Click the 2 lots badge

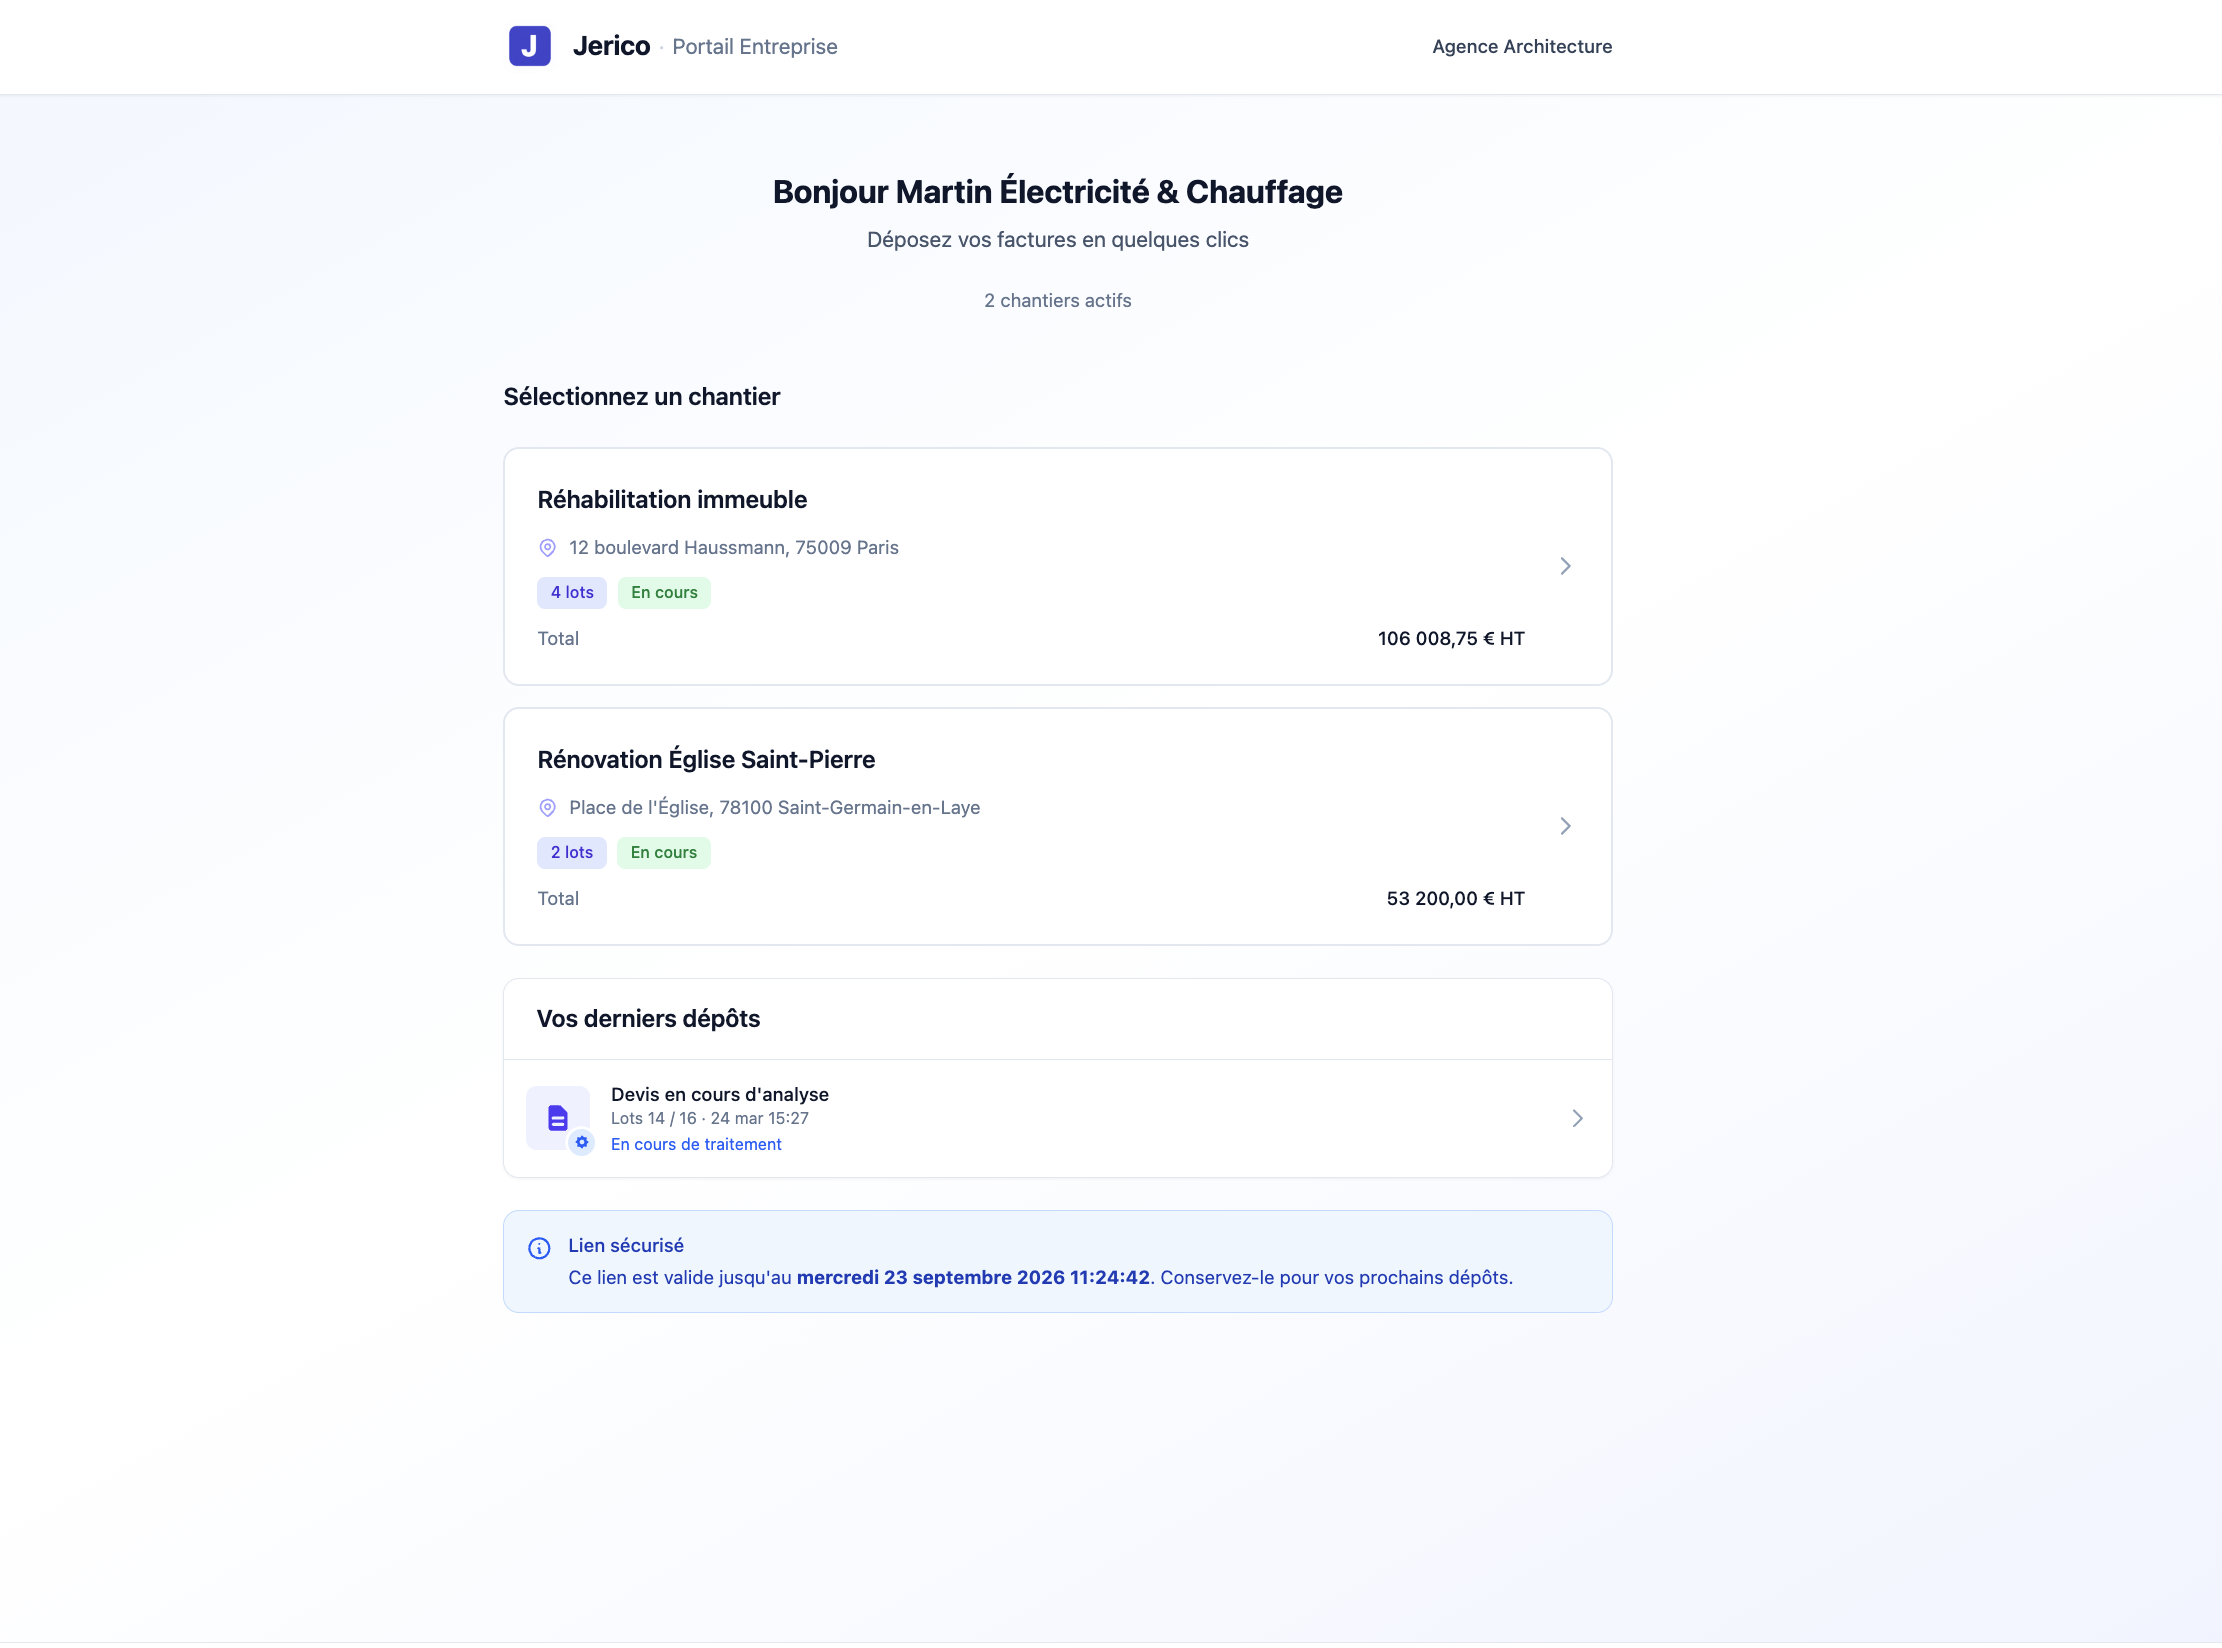pos(572,852)
